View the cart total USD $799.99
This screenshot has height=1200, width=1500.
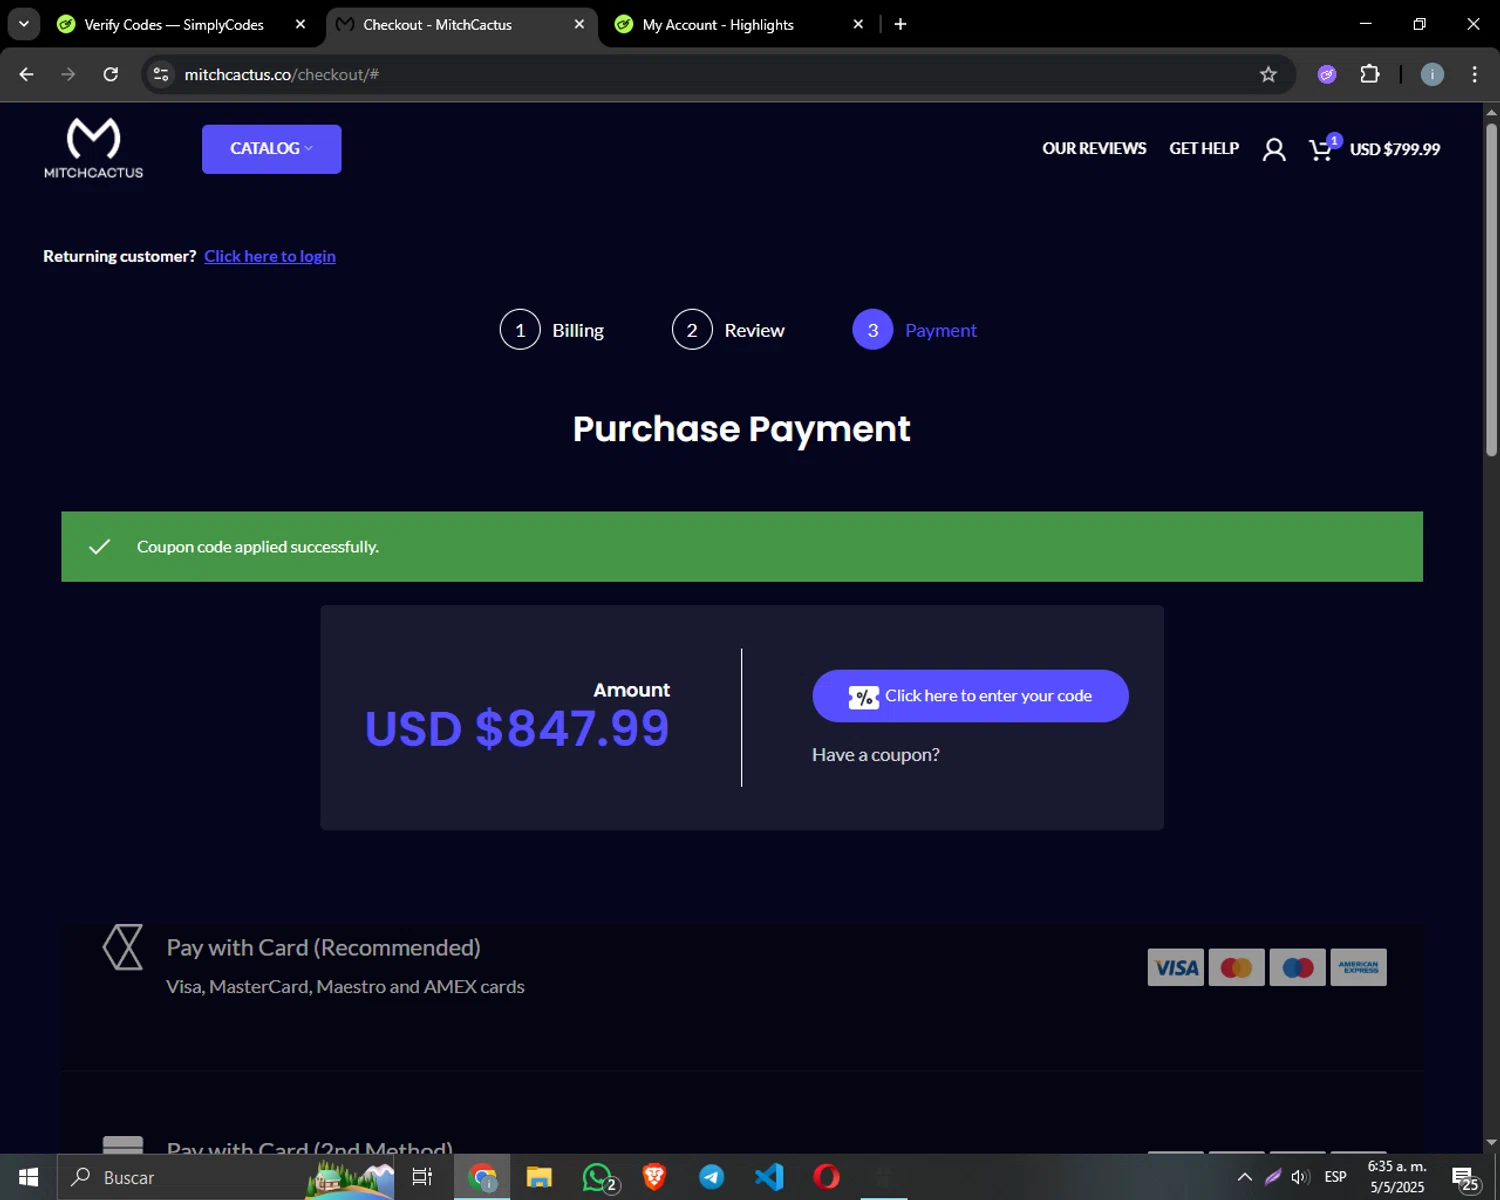pyautogui.click(x=1395, y=149)
